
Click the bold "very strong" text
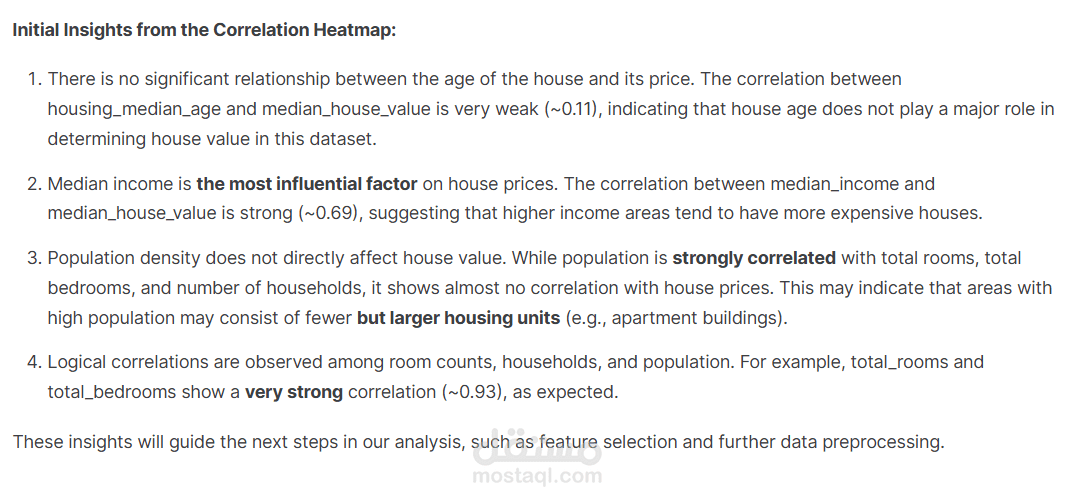(x=294, y=392)
